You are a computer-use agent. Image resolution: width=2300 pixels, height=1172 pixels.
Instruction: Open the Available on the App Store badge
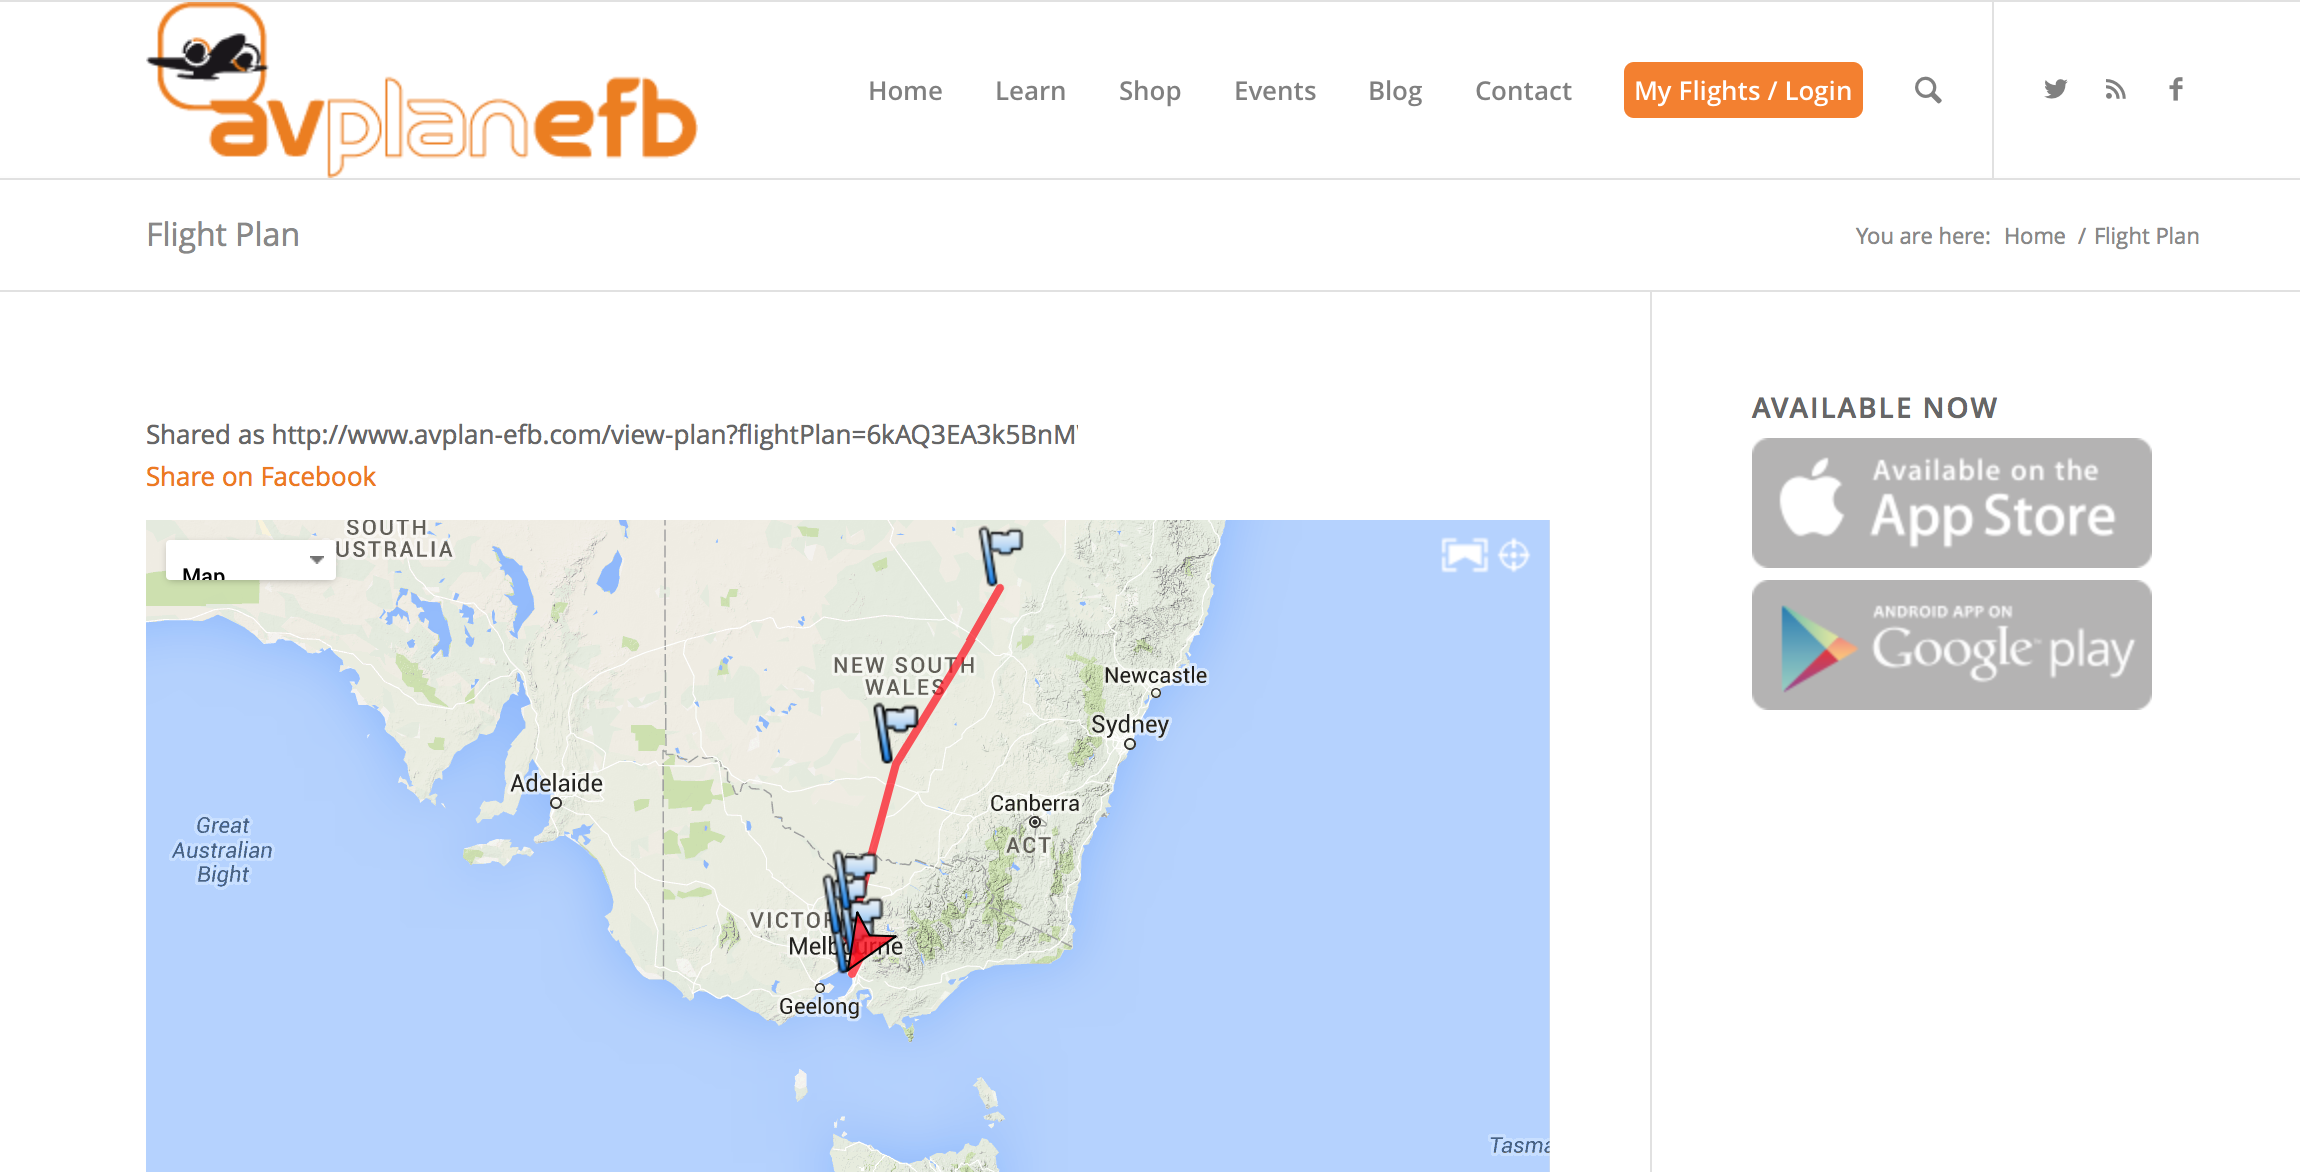tap(1951, 503)
